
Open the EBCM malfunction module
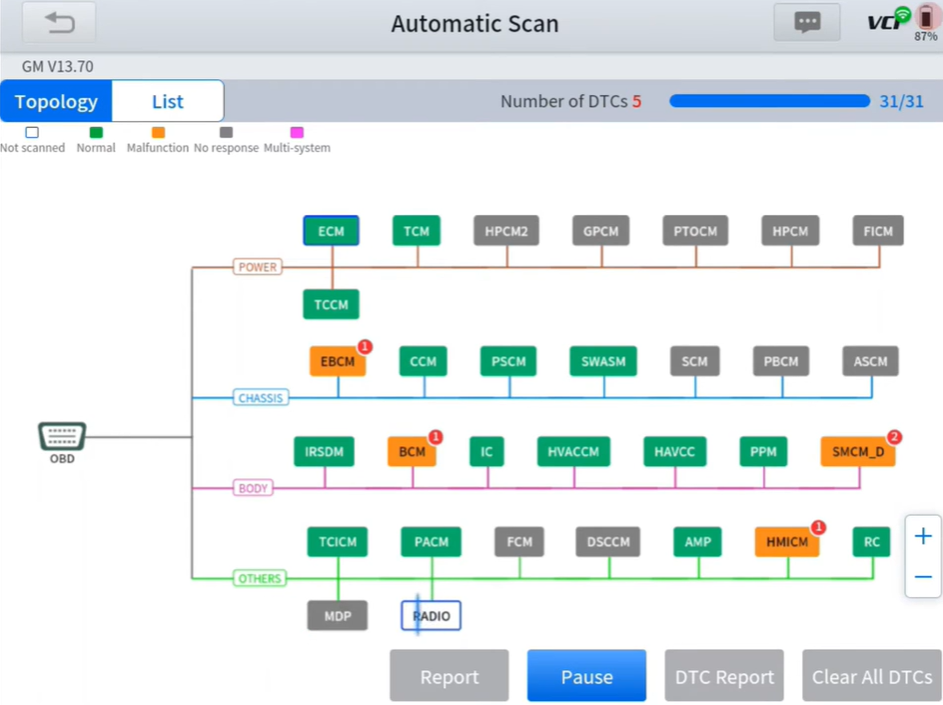point(337,362)
